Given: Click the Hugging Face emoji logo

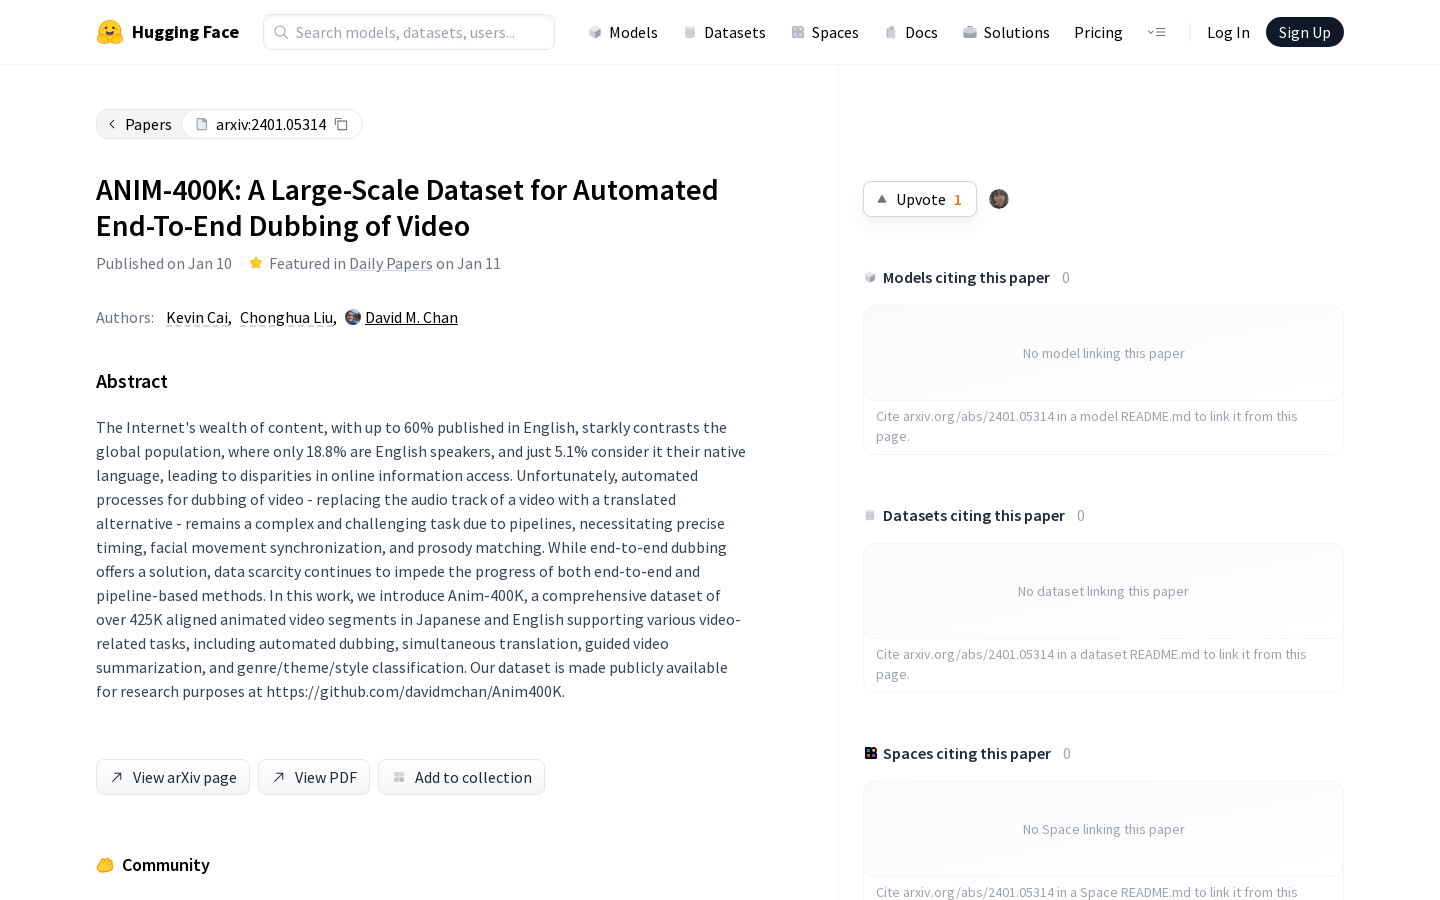Looking at the screenshot, I should [110, 32].
